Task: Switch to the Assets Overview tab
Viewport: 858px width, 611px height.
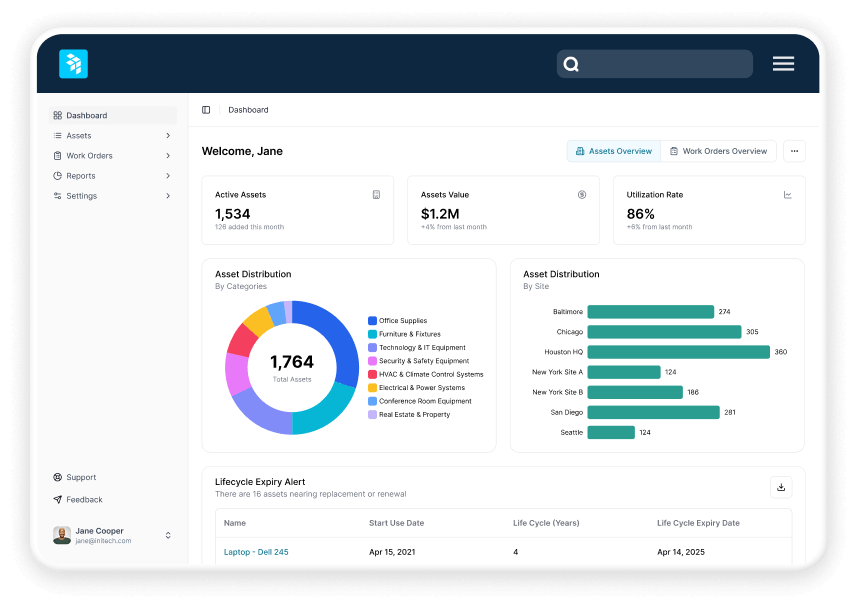Action: click(x=613, y=151)
